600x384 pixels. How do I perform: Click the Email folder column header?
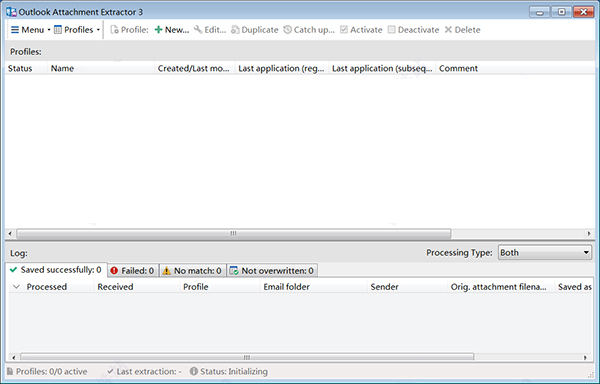click(313, 287)
